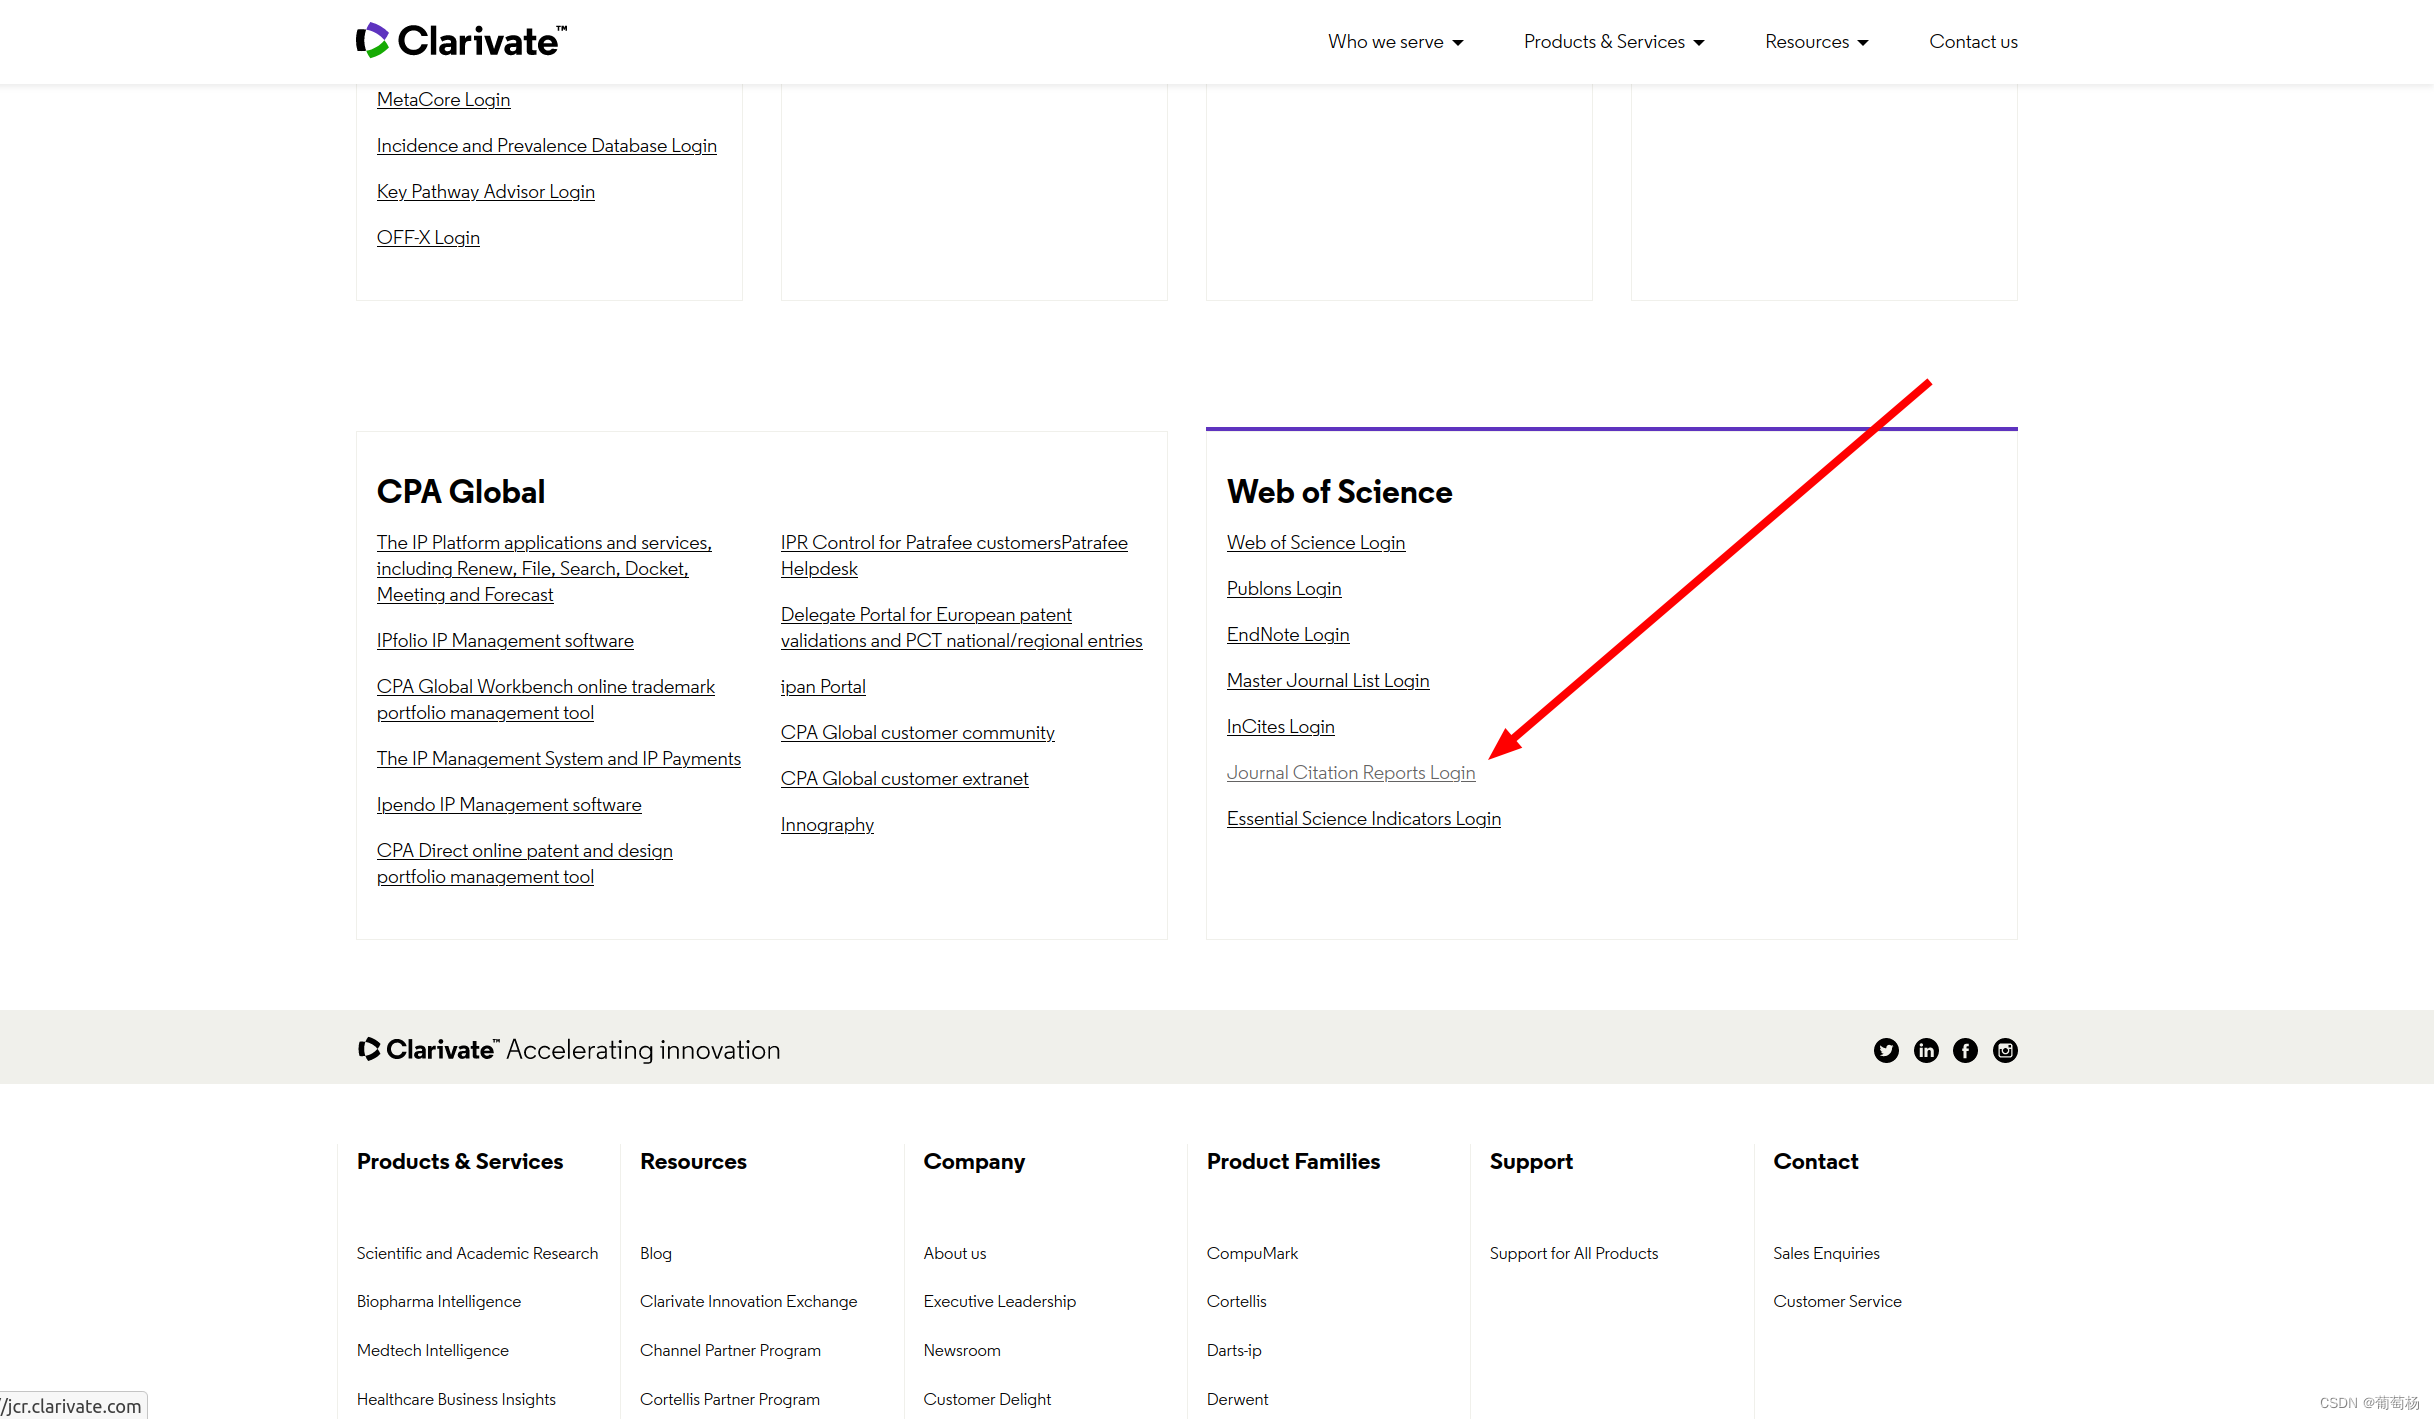The image size is (2434, 1419).
Task: Open Clarivate Twitter page icon
Action: point(1886,1050)
